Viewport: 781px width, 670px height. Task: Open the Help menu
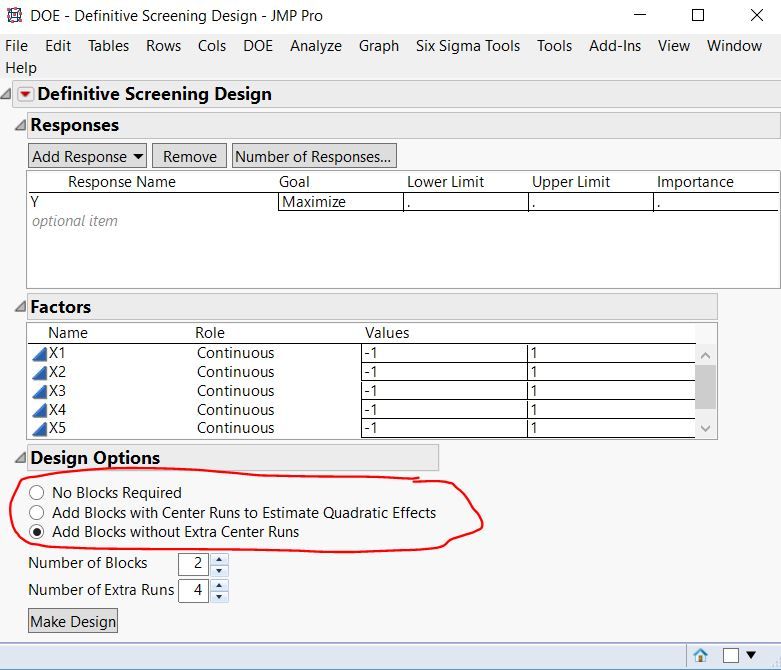point(21,68)
